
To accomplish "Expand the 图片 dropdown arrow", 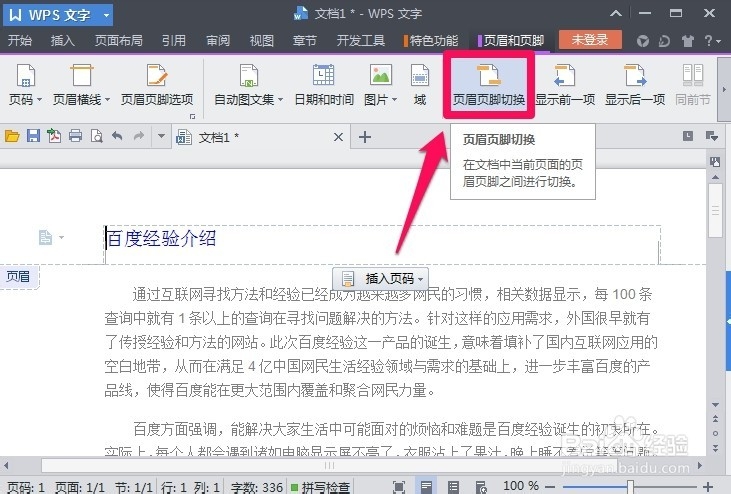I will pyautogui.click(x=394, y=99).
